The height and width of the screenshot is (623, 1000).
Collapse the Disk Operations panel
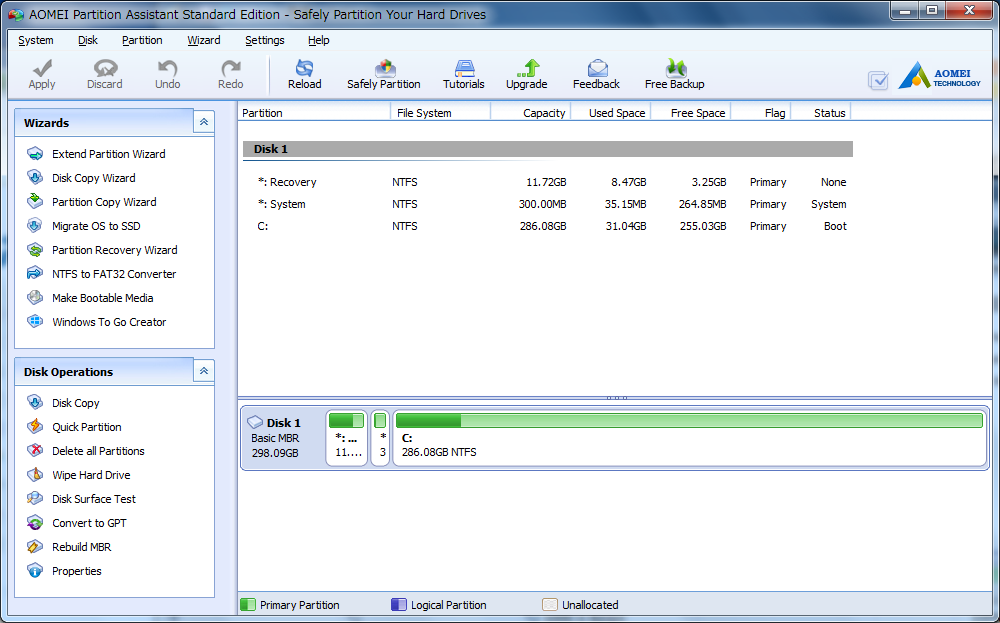[x=203, y=371]
